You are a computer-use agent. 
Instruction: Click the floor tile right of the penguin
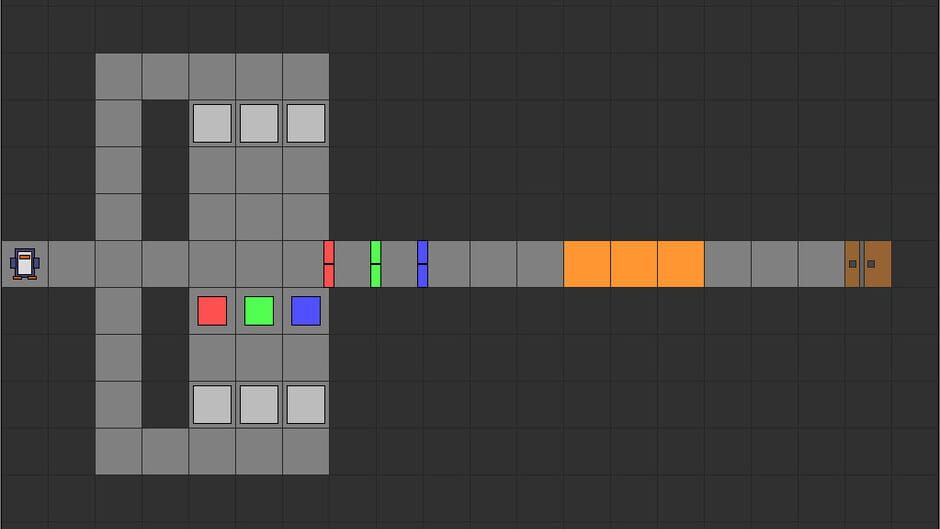coord(72,264)
